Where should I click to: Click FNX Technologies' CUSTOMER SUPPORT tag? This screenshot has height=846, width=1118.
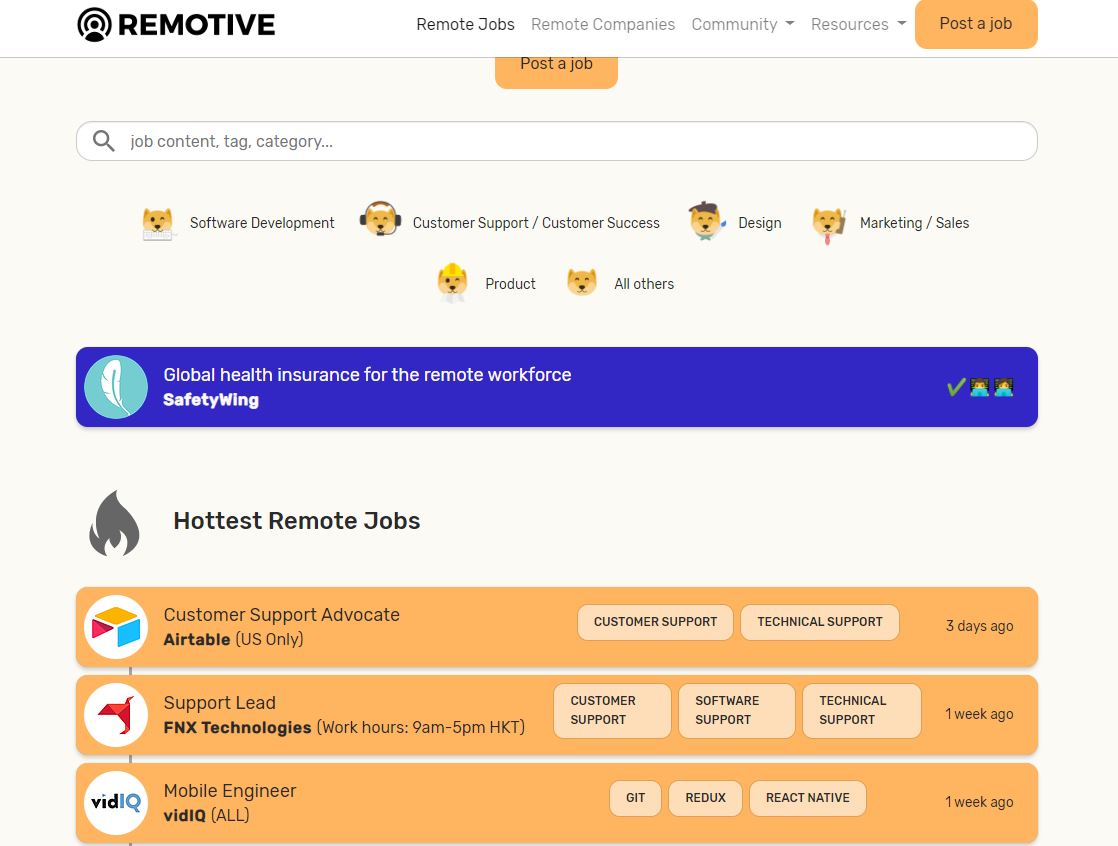612,711
